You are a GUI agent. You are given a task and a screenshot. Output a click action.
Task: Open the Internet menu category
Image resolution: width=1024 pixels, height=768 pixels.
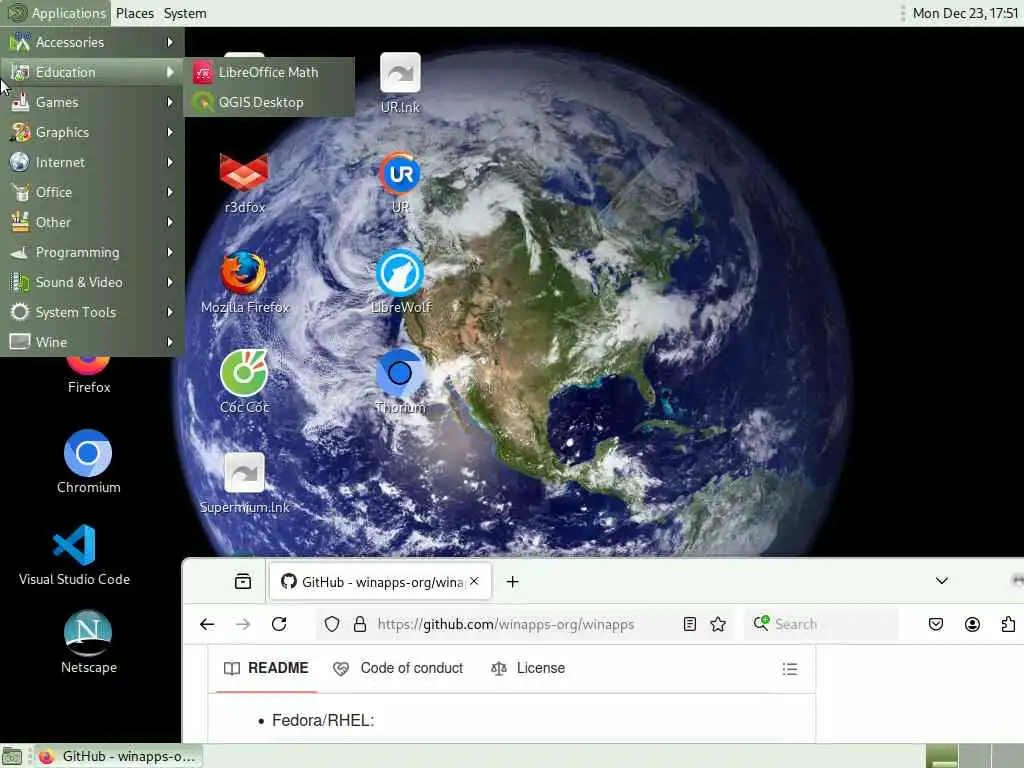coord(92,163)
